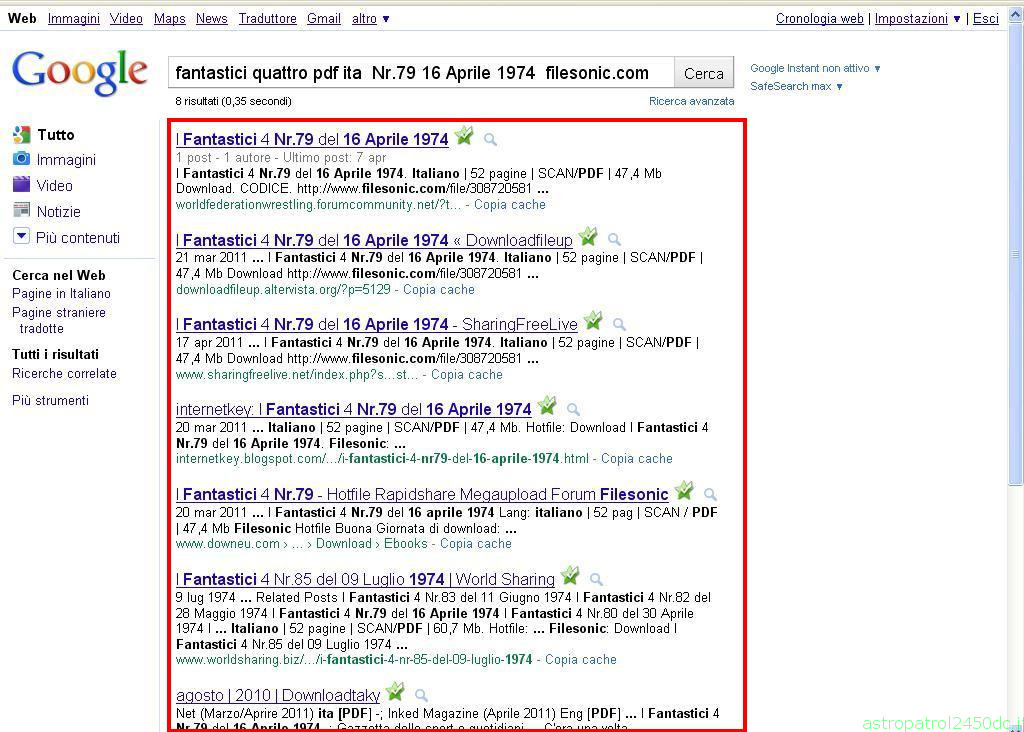Open the SharingFreeLive result title link

pyautogui.click(x=377, y=325)
